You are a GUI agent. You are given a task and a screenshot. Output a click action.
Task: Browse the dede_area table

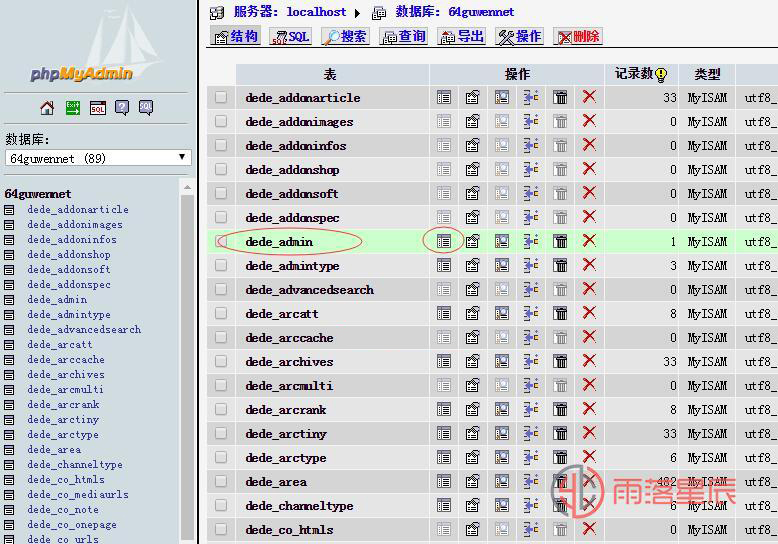pyautogui.click(x=444, y=481)
